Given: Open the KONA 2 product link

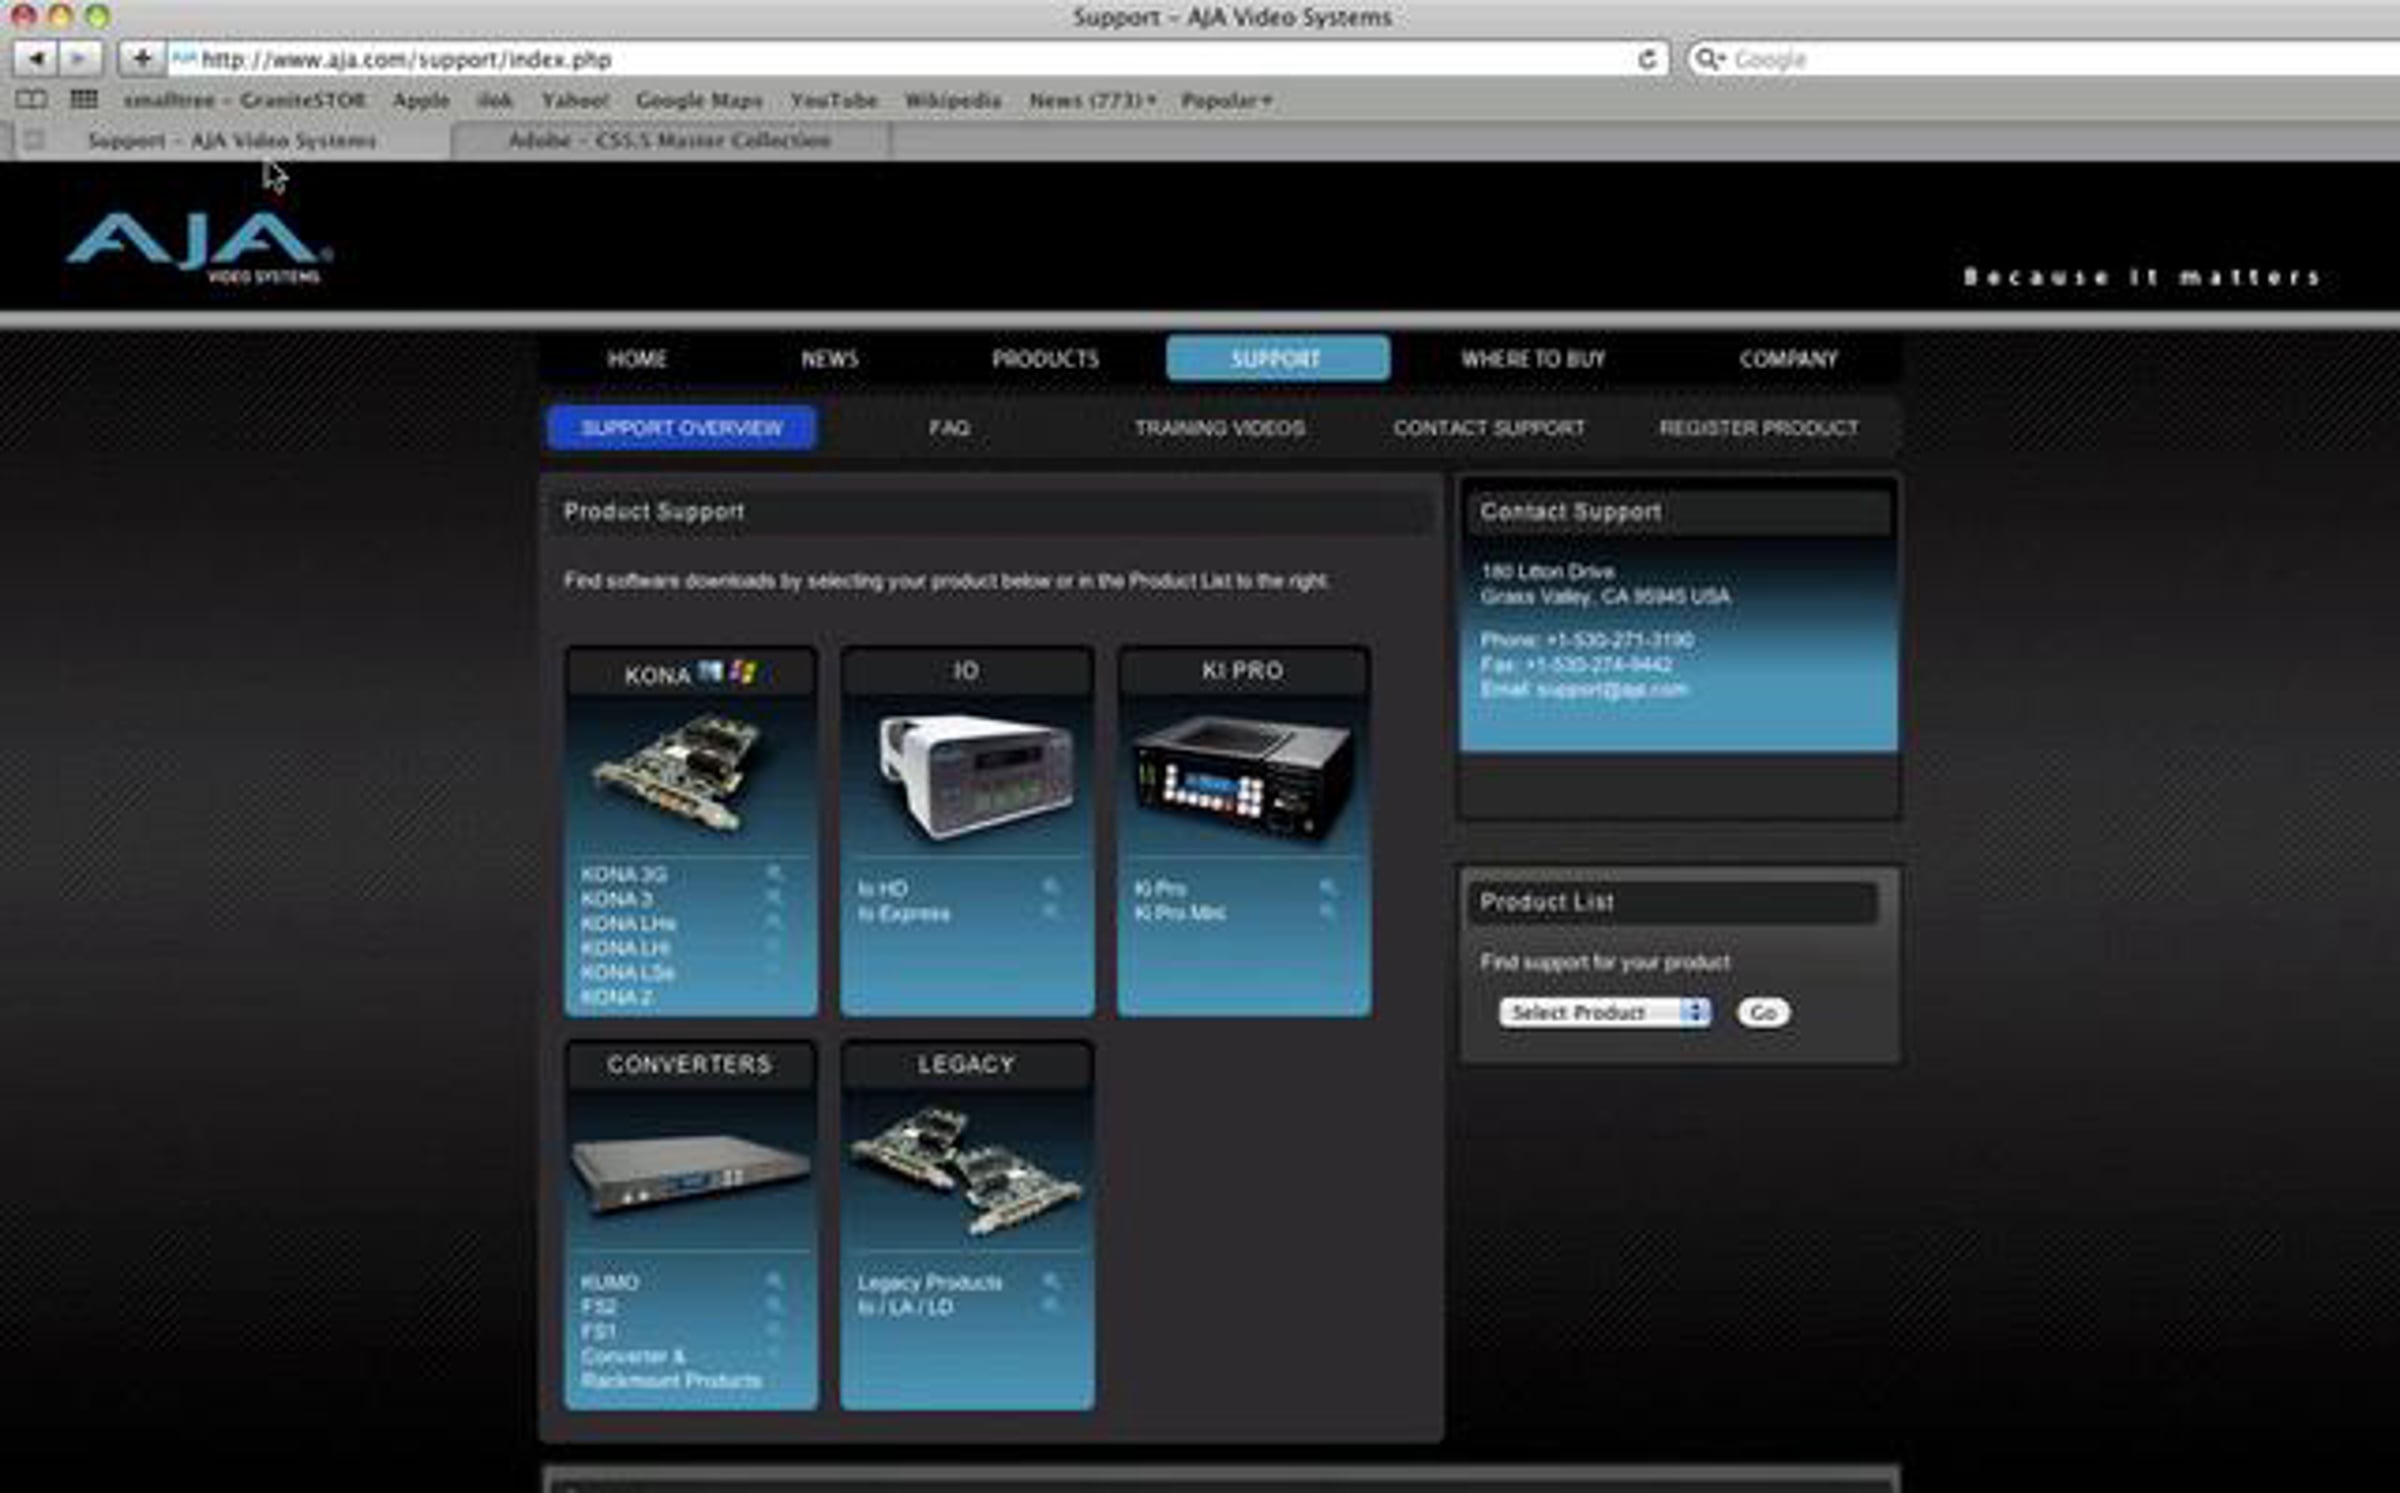Looking at the screenshot, I should tap(616, 996).
